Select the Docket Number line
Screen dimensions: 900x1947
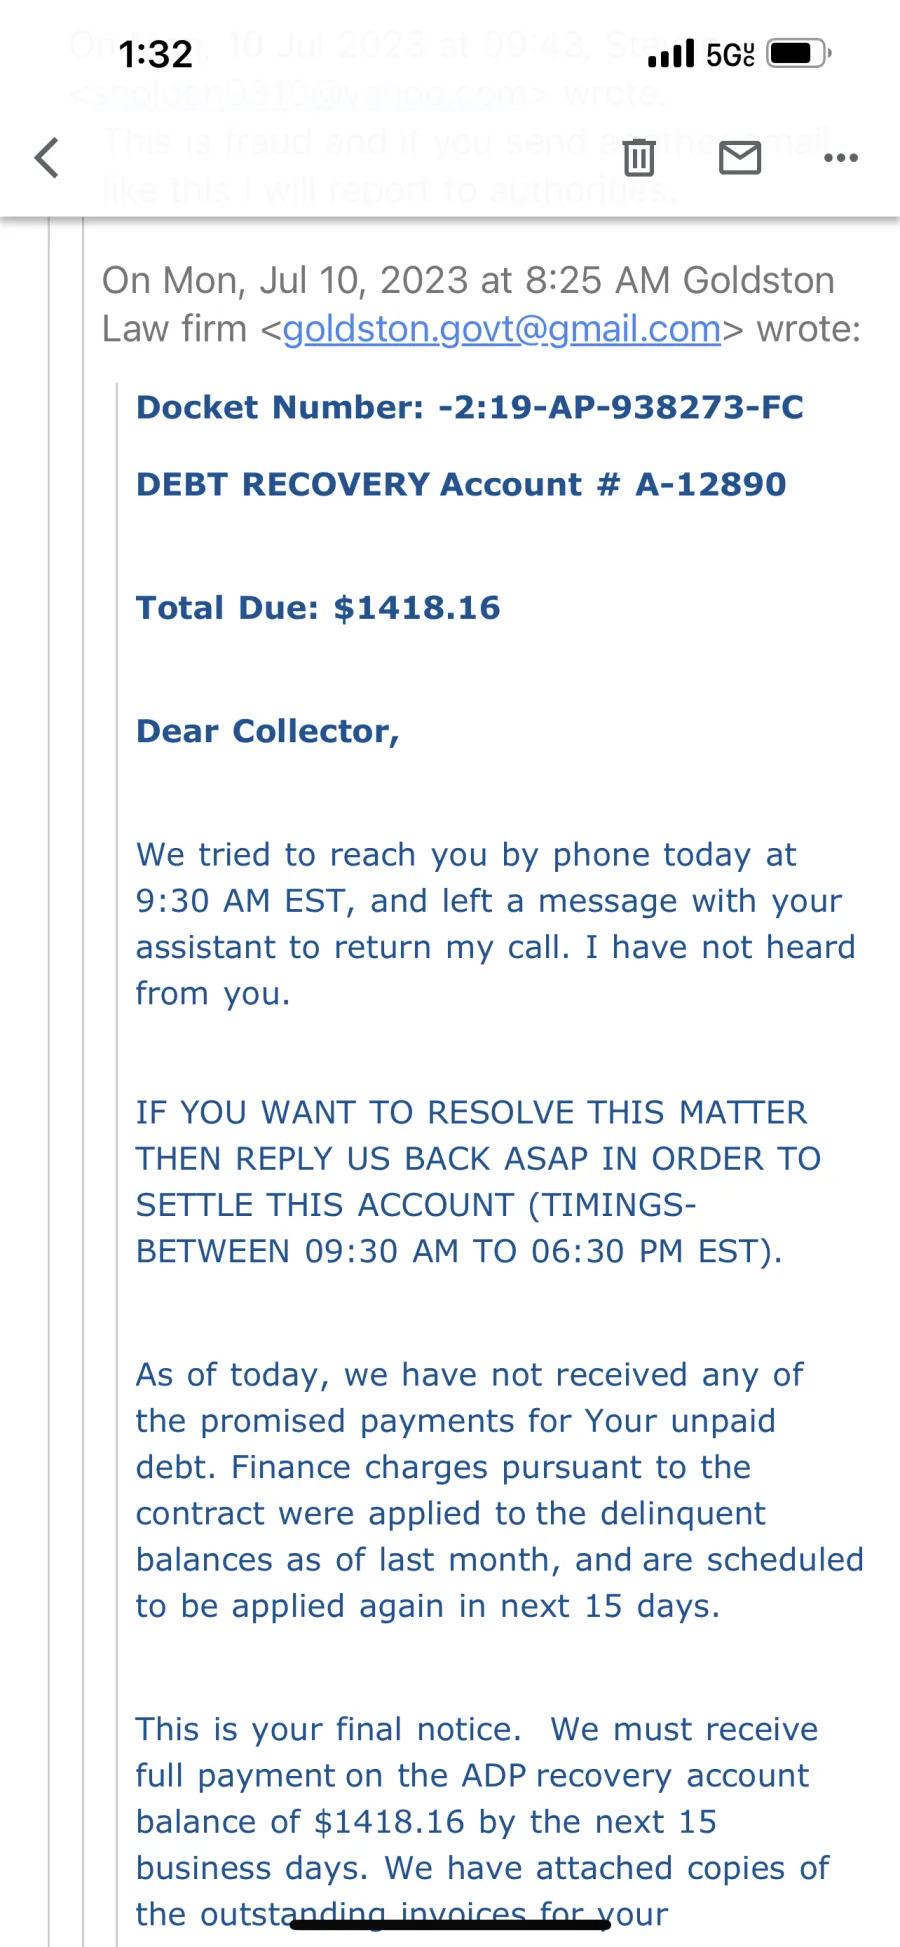coord(470,407)
